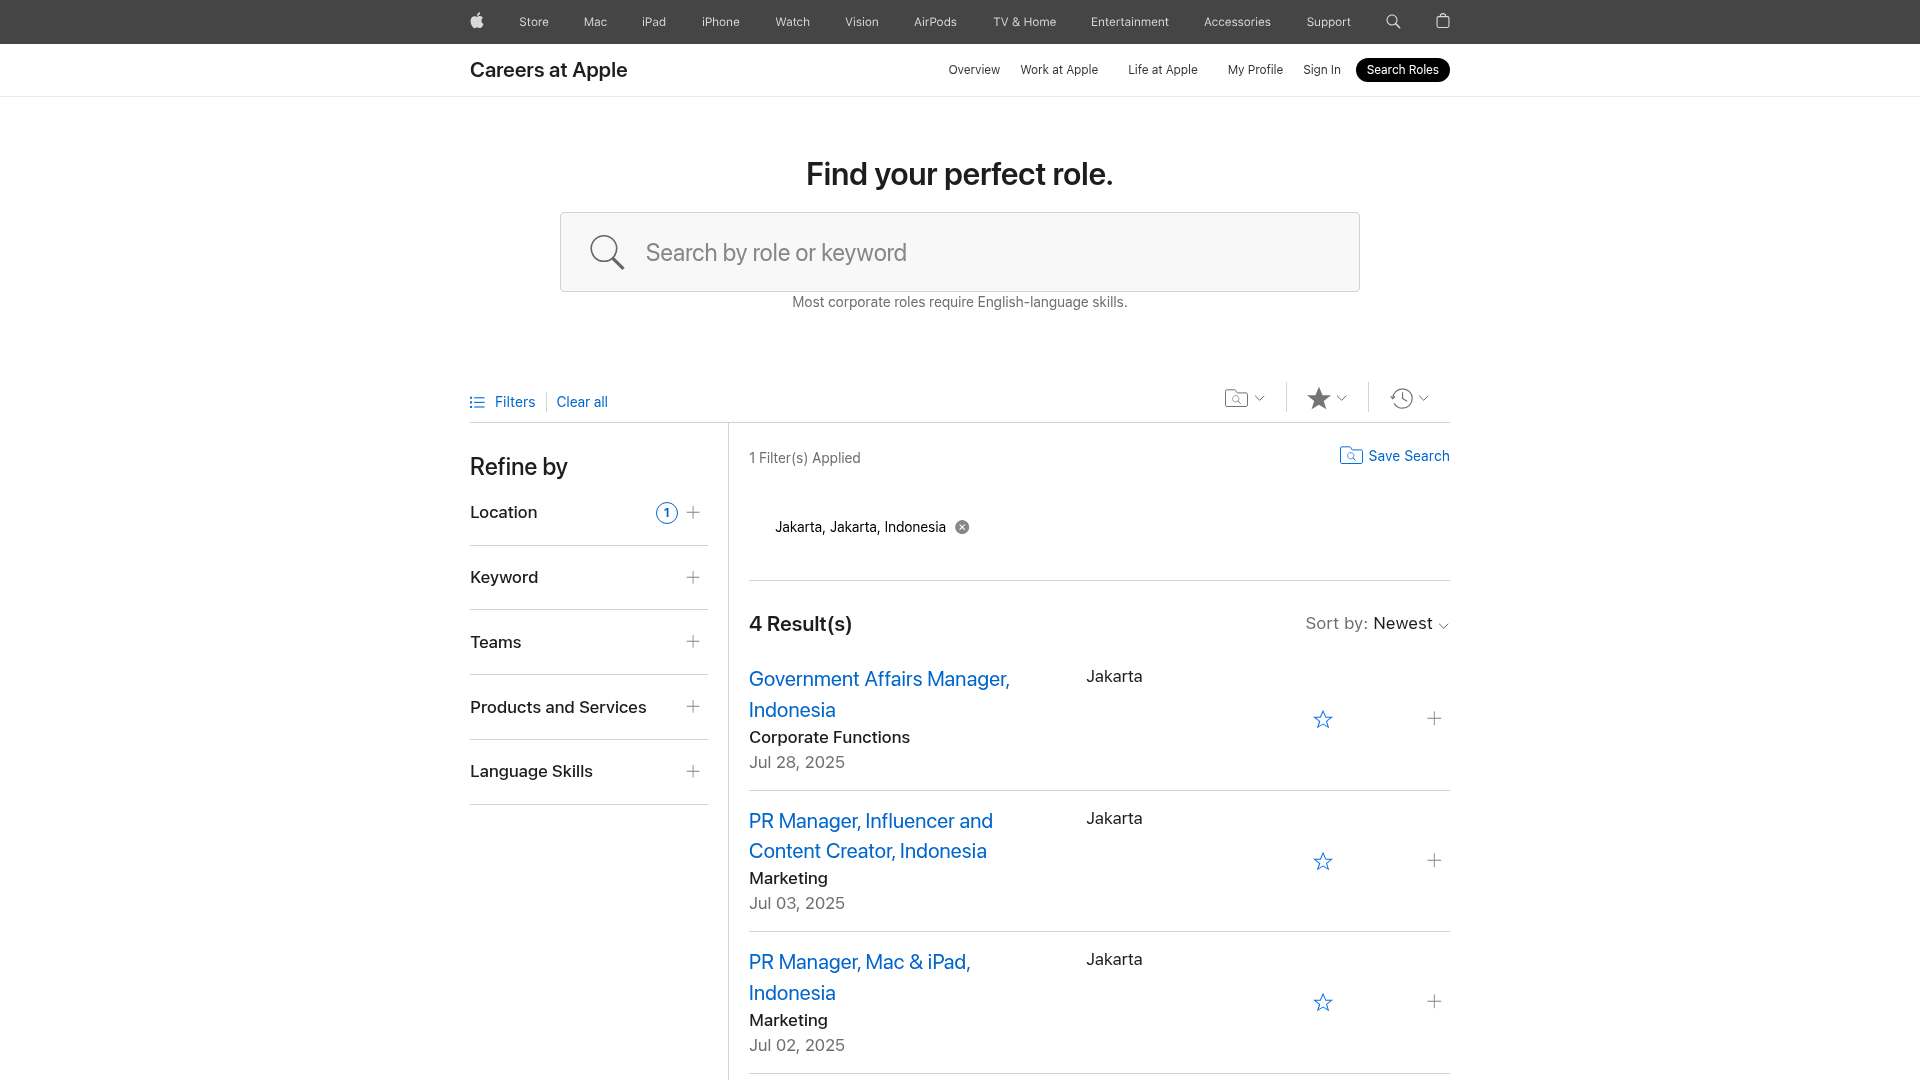1920x1080 pixels.
Task: Select the '4 Result(s)' heading text
Action: pos(800,624)
